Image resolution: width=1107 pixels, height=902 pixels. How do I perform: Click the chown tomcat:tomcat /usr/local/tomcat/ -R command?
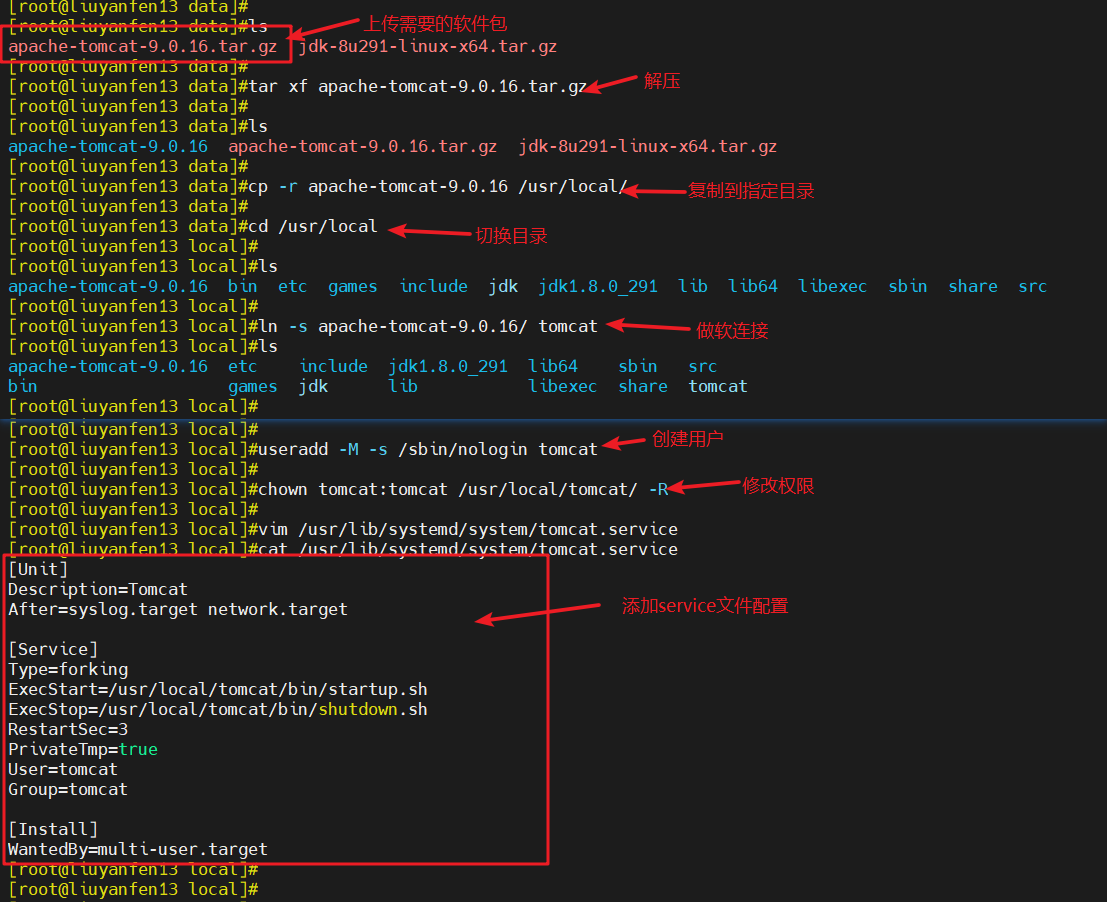(463, 489)
